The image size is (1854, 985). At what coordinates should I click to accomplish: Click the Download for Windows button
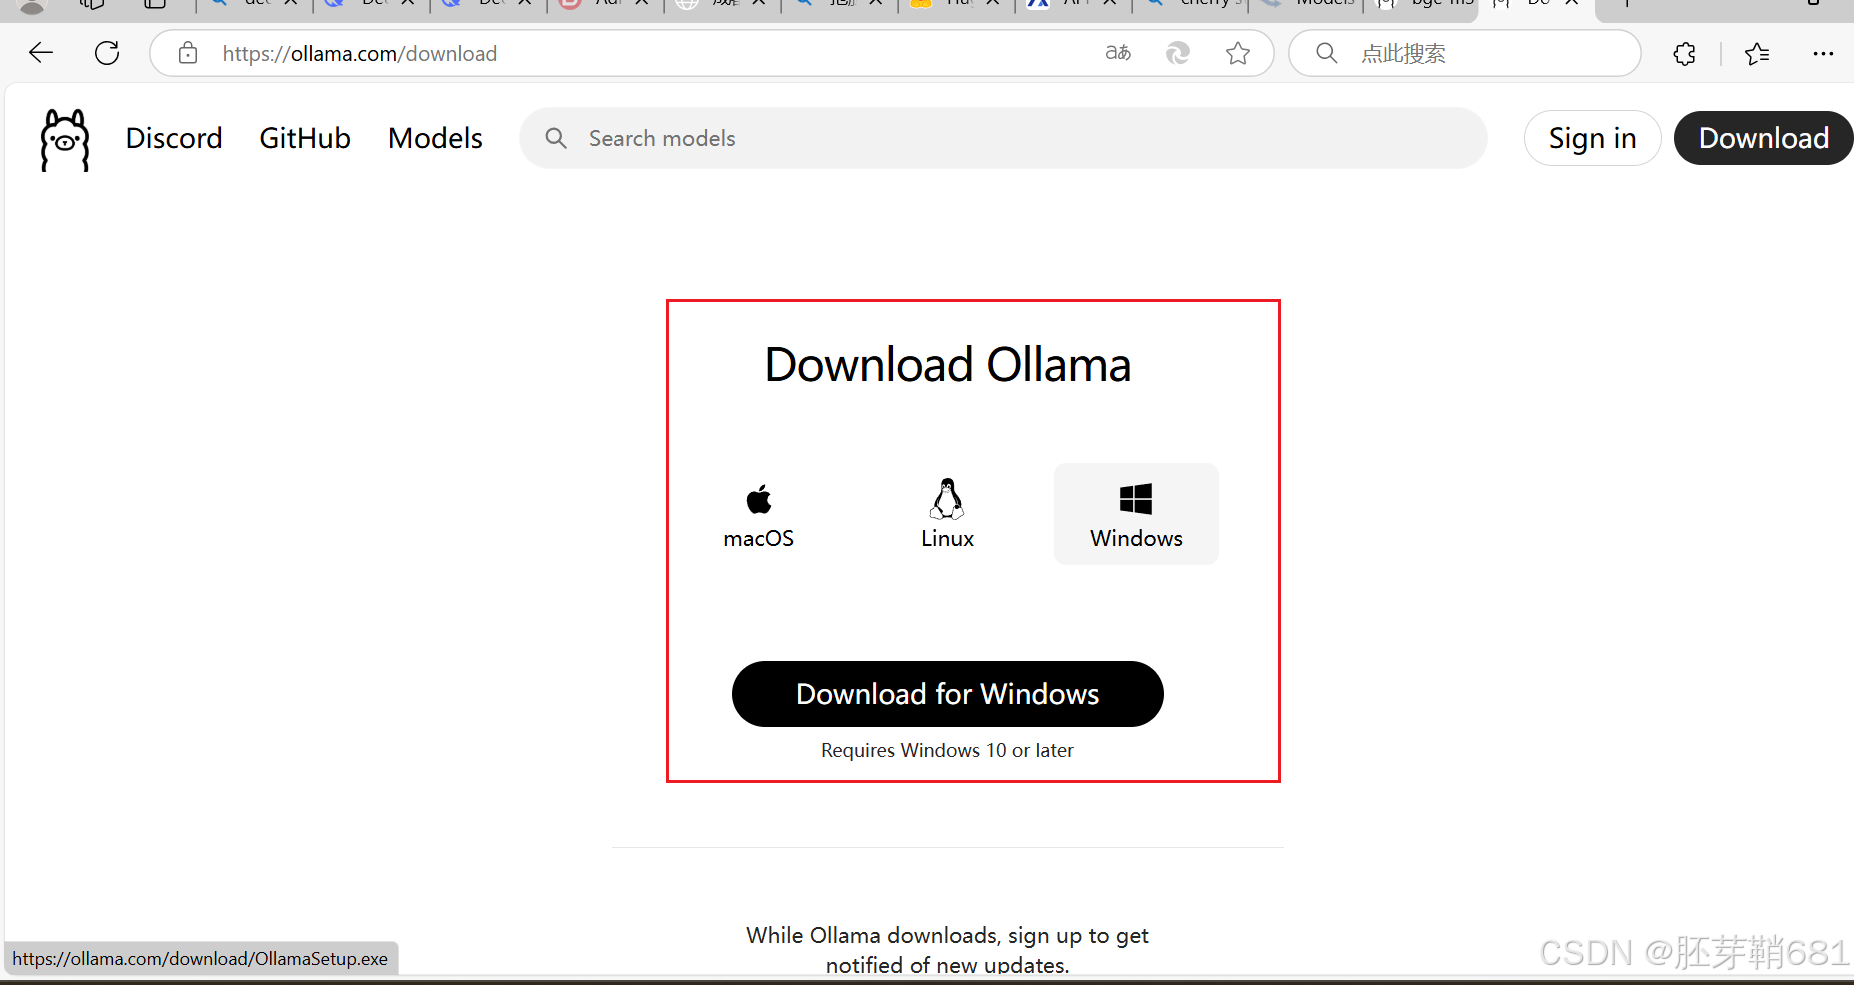(947, 694)
